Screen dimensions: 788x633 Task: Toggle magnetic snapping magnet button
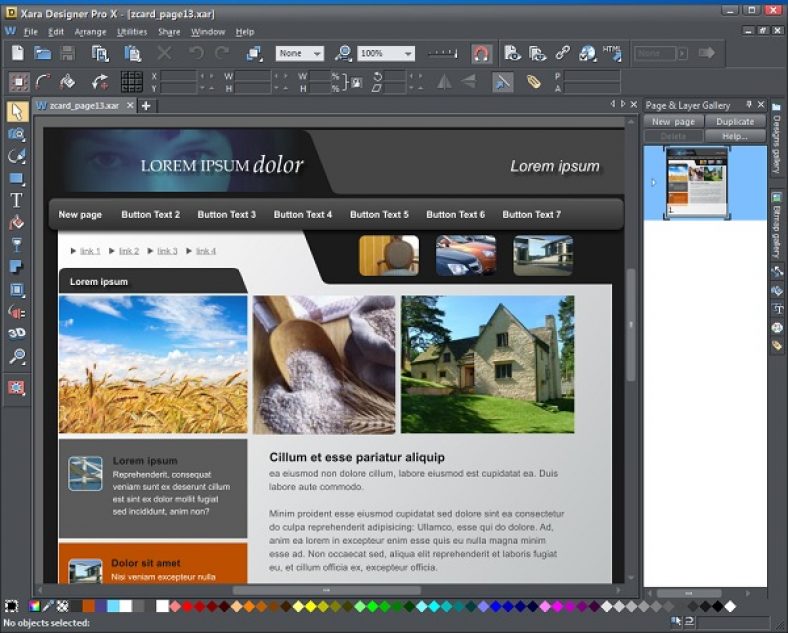coord(482,53)
